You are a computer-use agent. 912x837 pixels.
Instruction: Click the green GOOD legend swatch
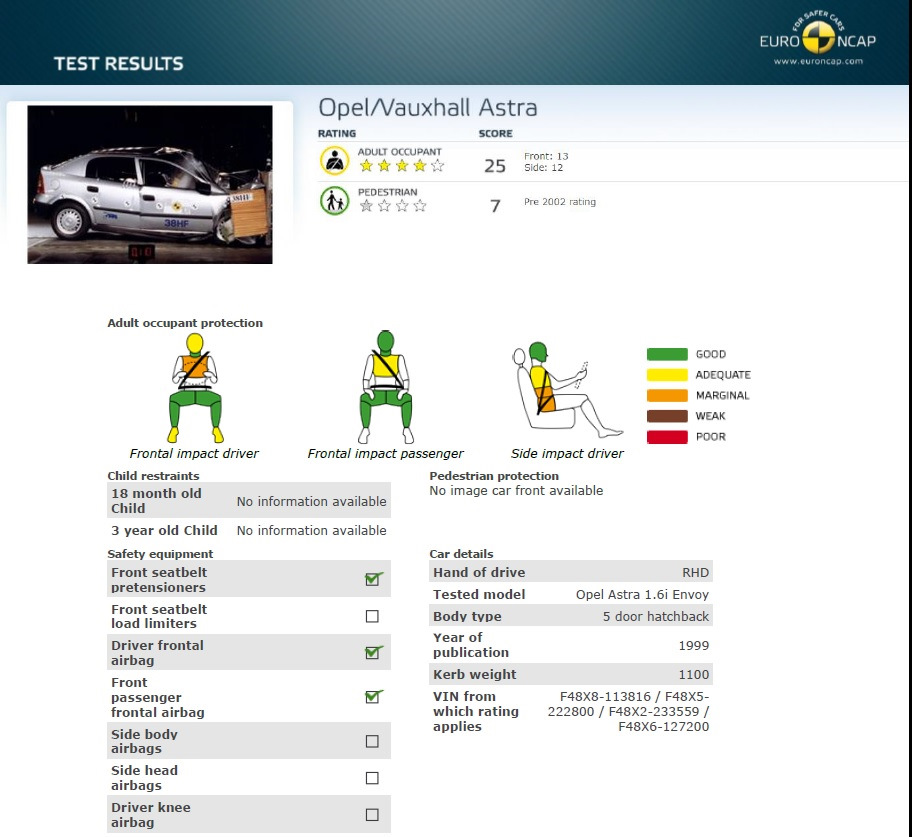click(667, 354)
